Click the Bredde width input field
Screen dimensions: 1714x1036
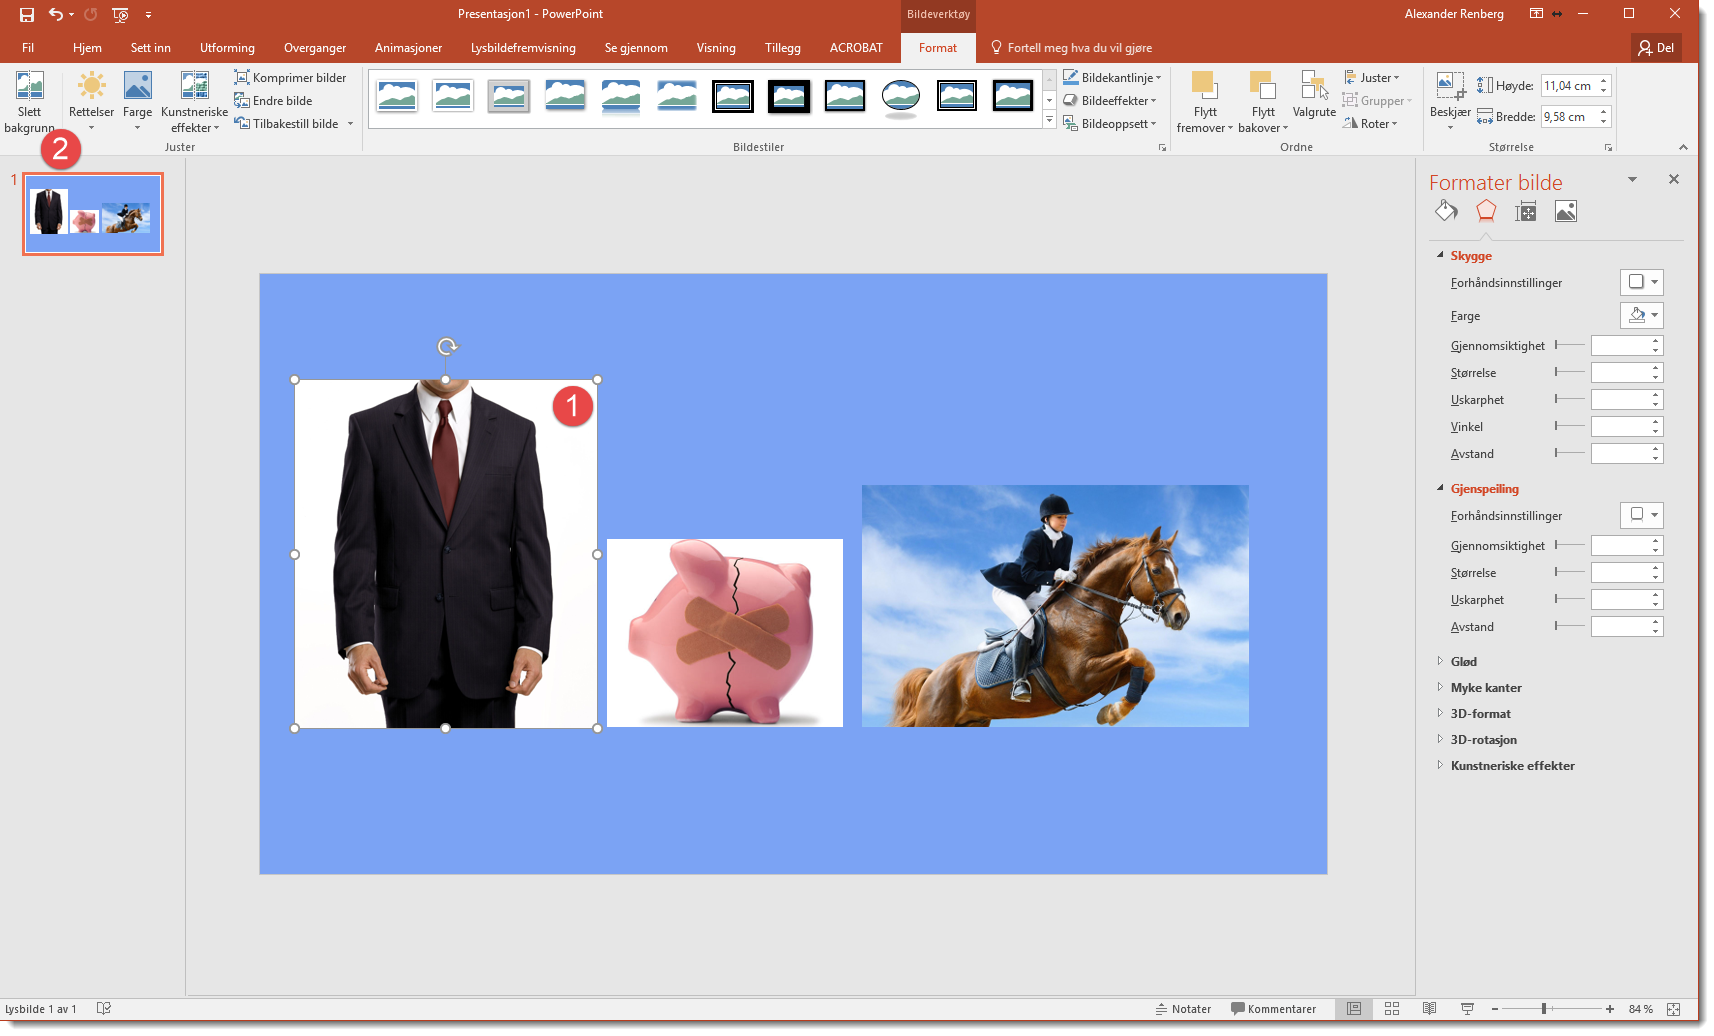(1569, 116)
